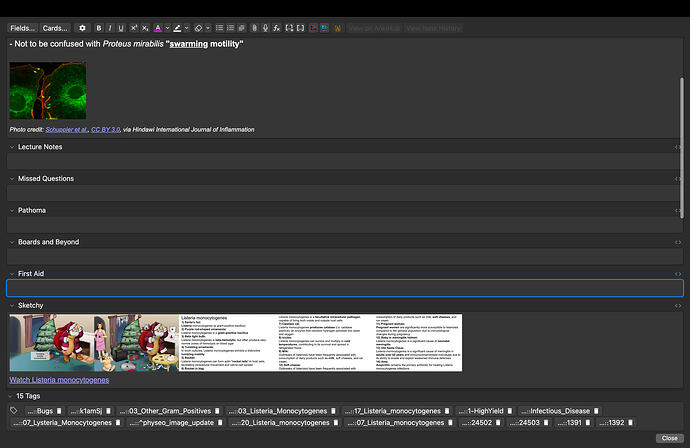The image size is (690, 448).
Task: Click the red image occlusion add-on icon
Action: tap(313, 28)
